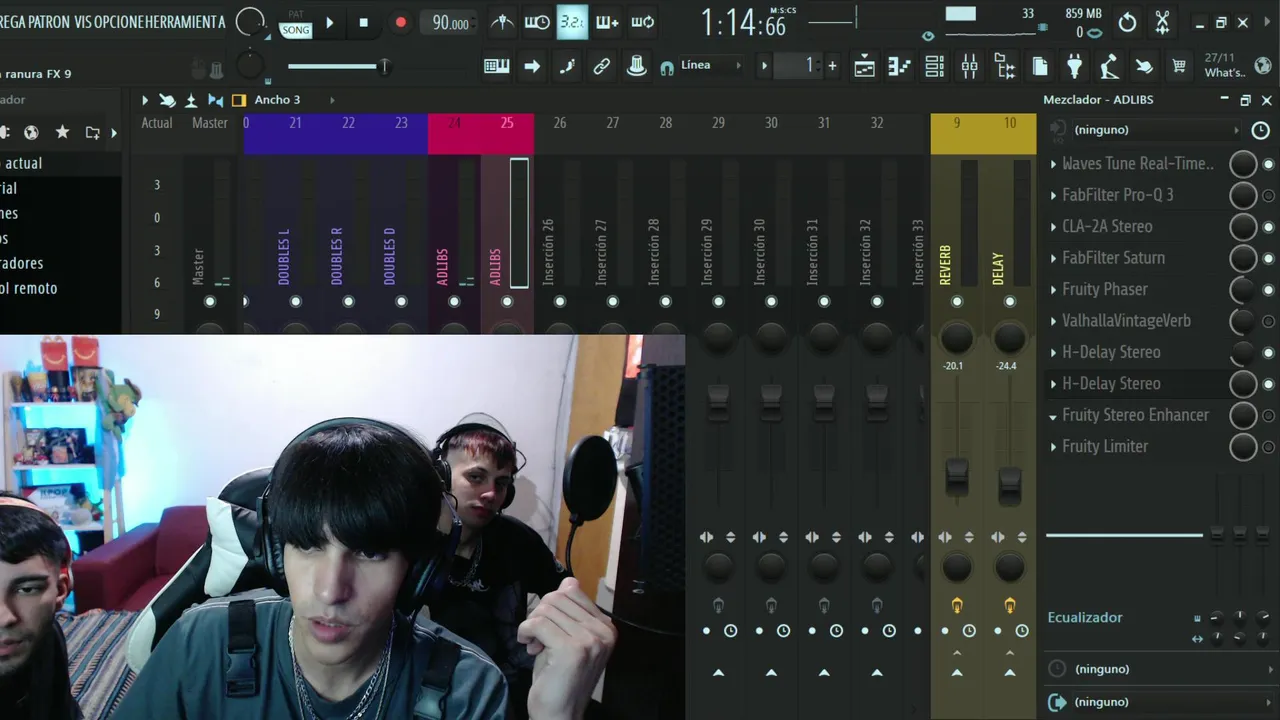
Task: Open the Línea snap dropdown
Action: tap(711, 65)
